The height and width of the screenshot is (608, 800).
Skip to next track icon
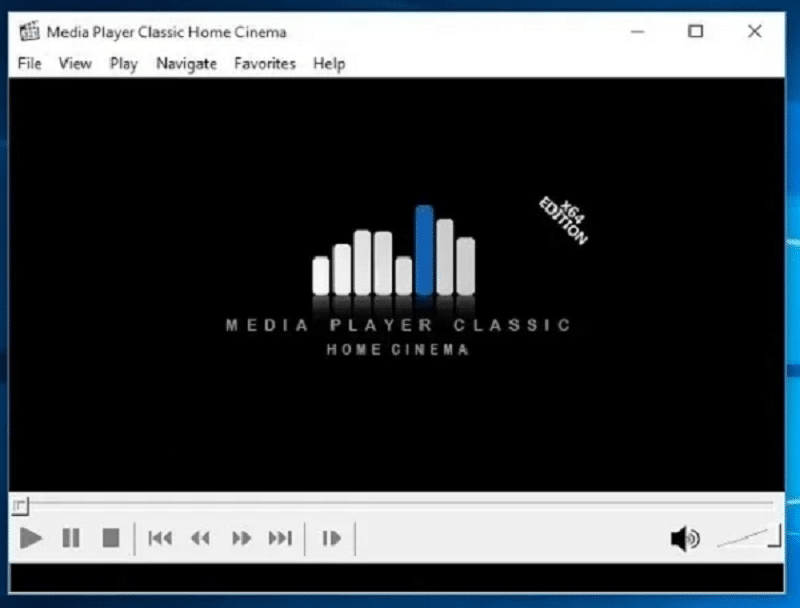pos(280,539)
